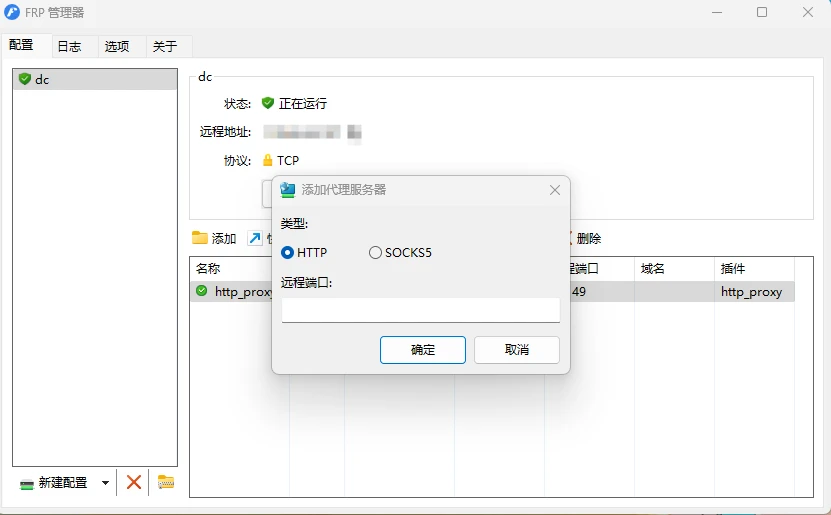Click the FRP 管理器 app logo icon
Screen dimensions: 831x515
(12, 12)
